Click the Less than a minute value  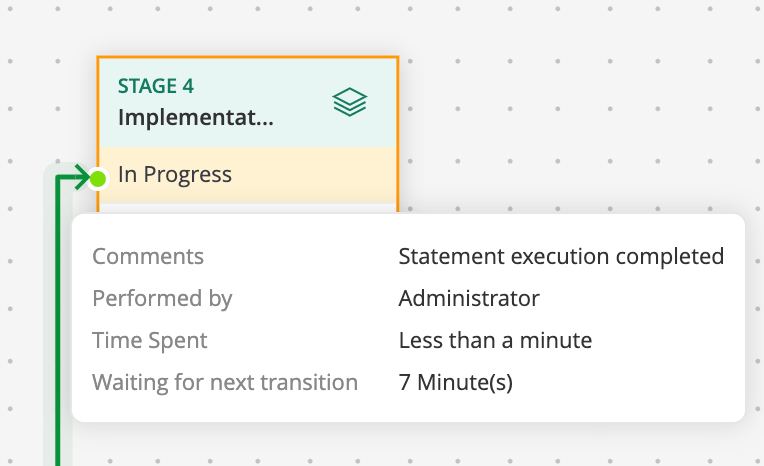[x=495, y=340]
